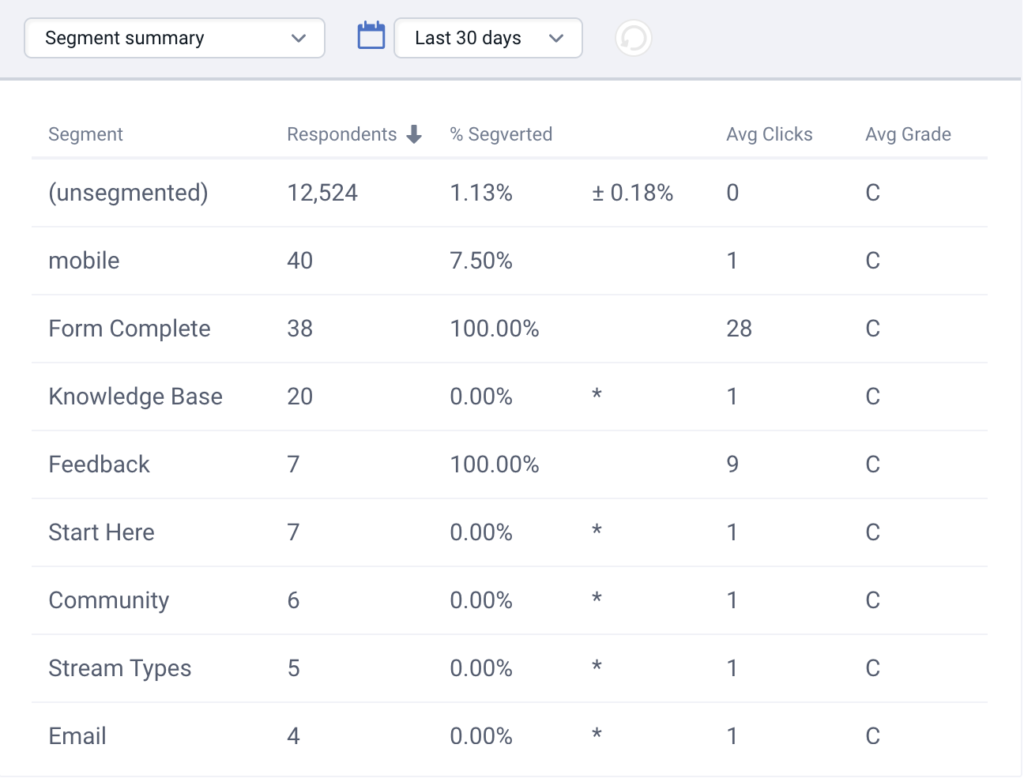The width and height of the screenshot is (1024, 782).
Task: Click the calendar icon
Action: pos(371,38)
